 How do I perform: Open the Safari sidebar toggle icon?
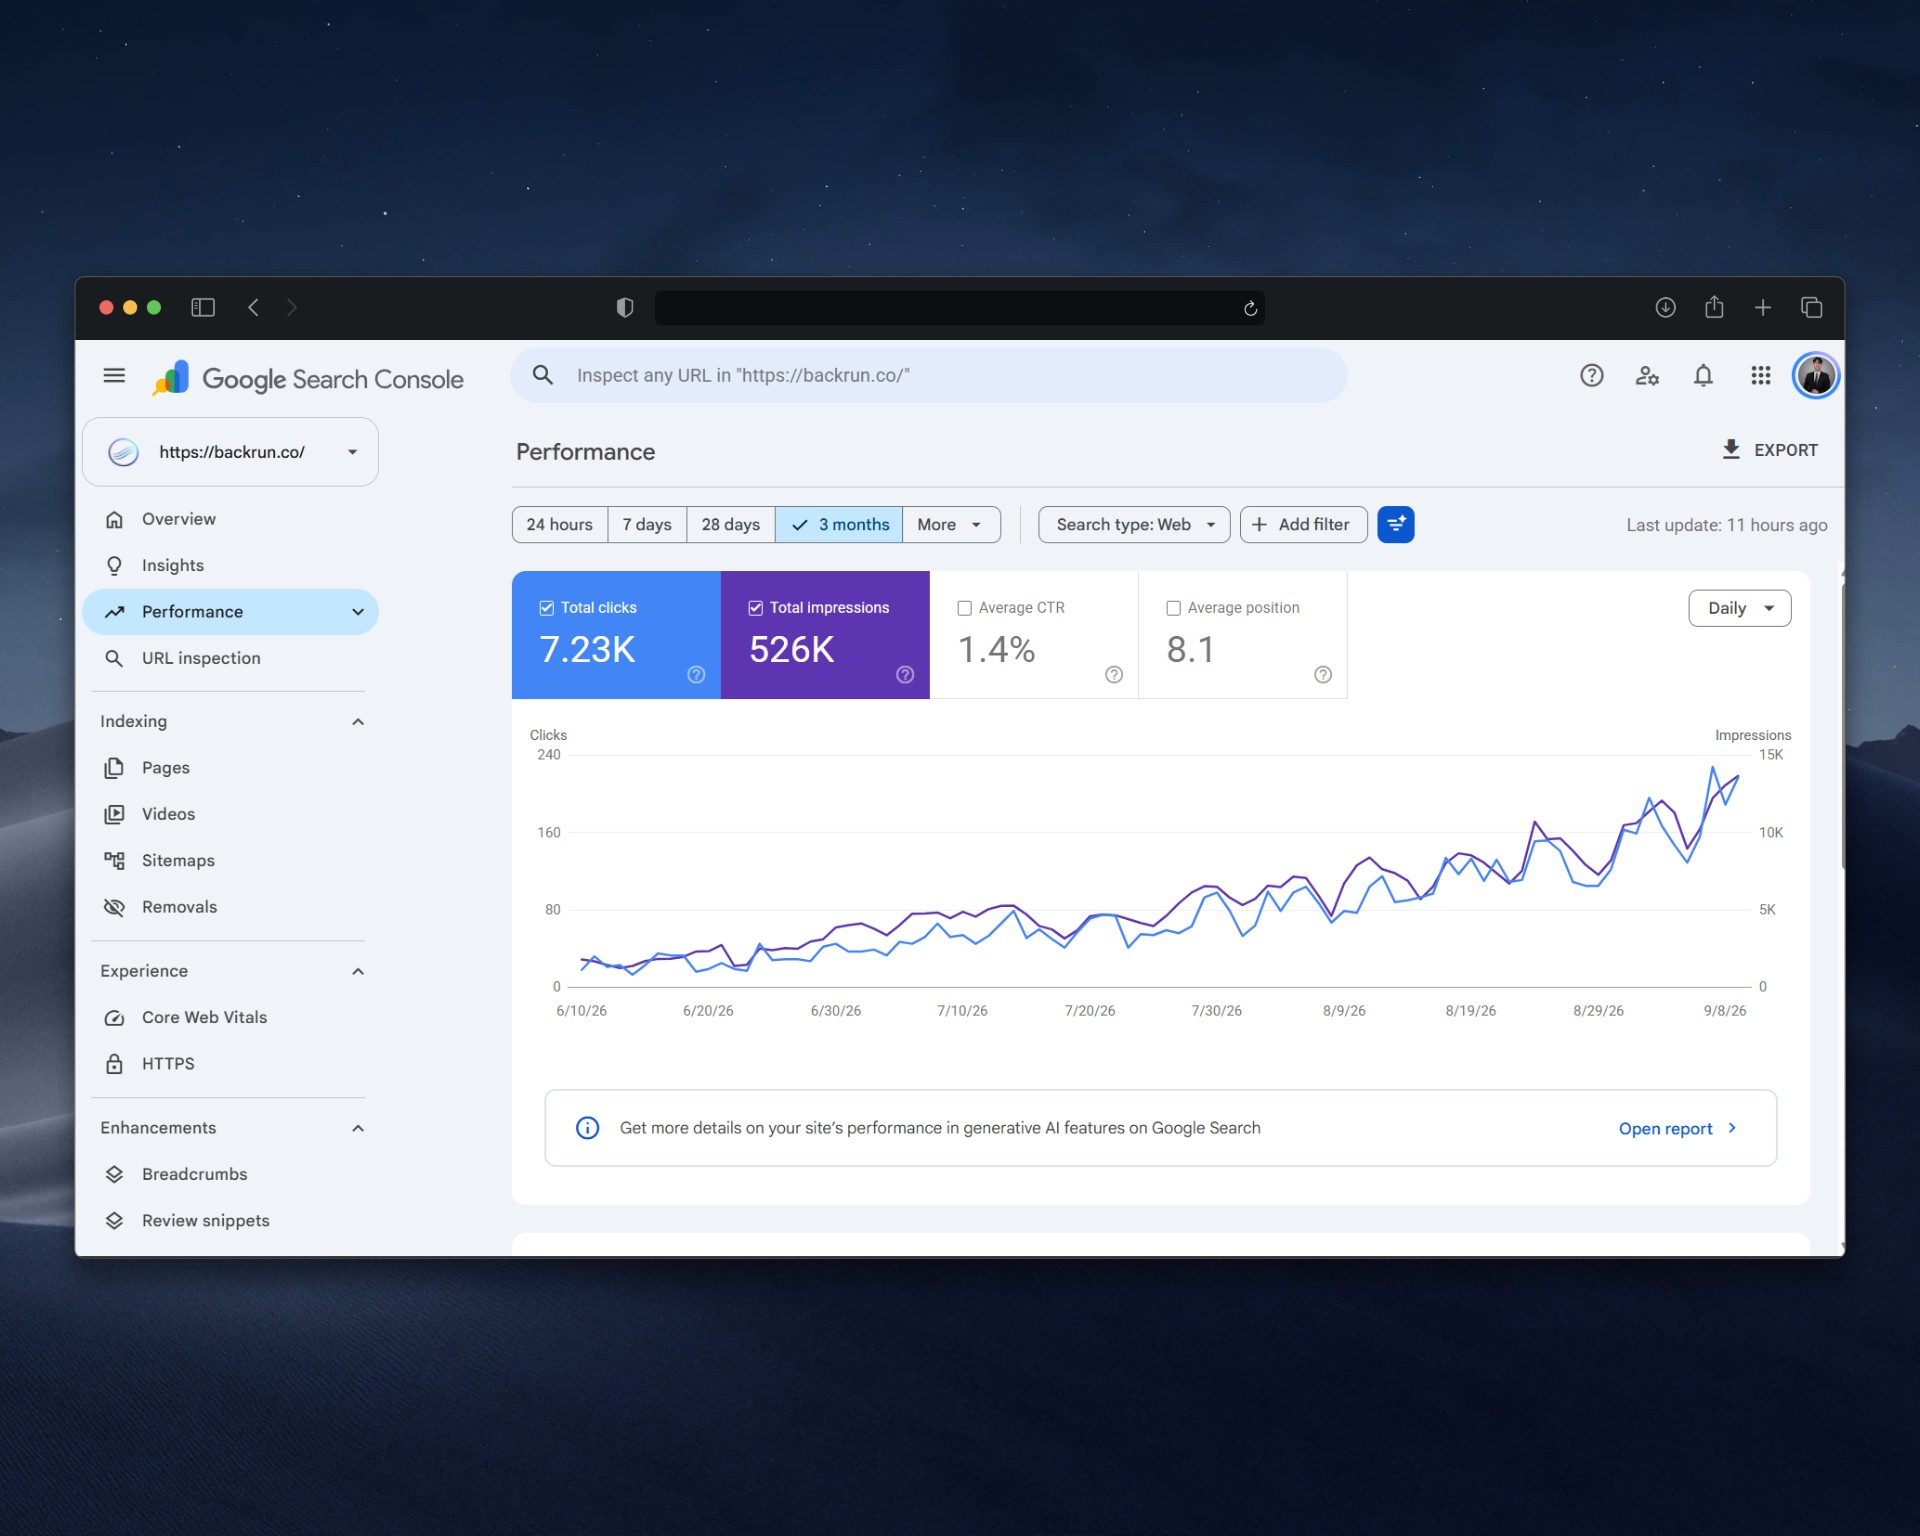(x=203, y=307)
